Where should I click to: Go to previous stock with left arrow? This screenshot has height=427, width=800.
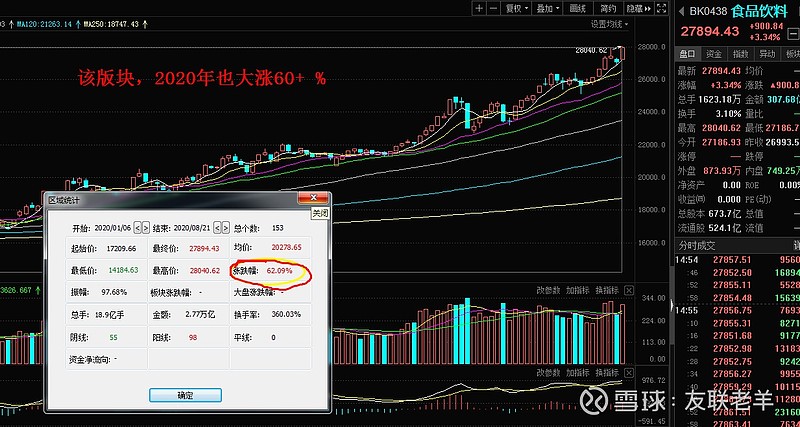[x=681, y=11]
